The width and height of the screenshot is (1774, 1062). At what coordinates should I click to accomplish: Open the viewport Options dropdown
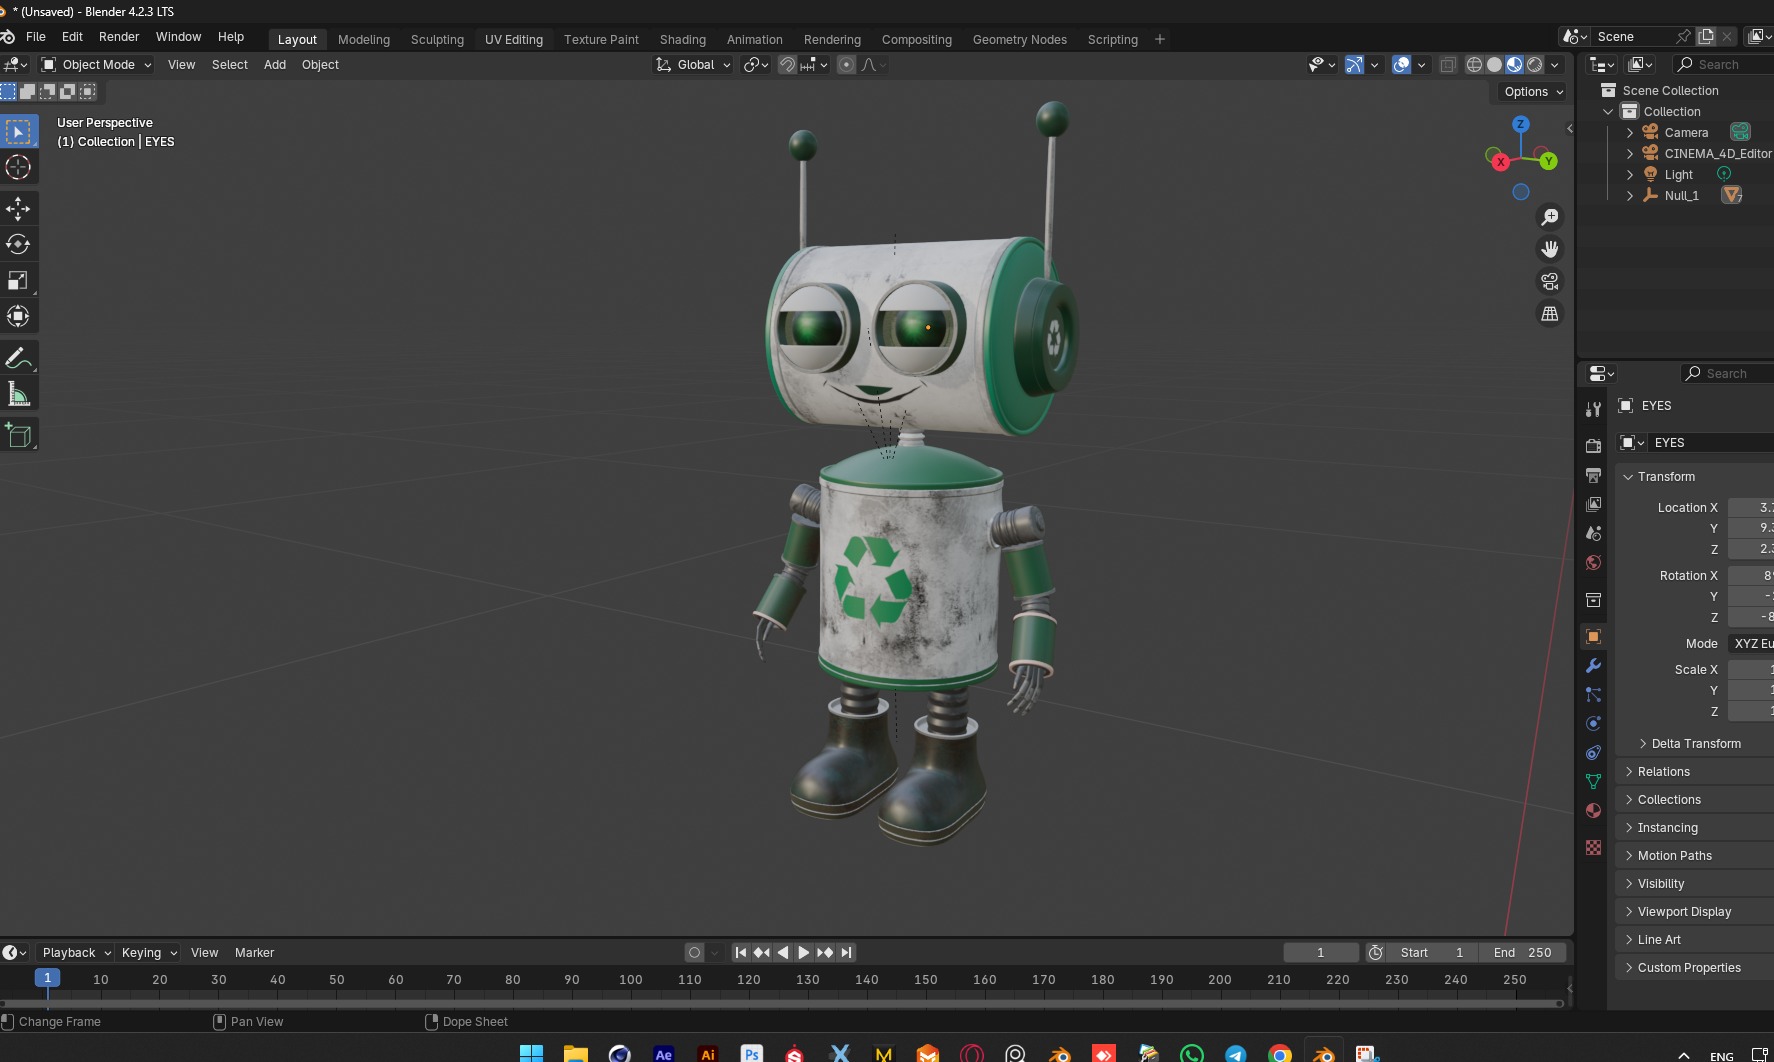(x=1533, y=91)
